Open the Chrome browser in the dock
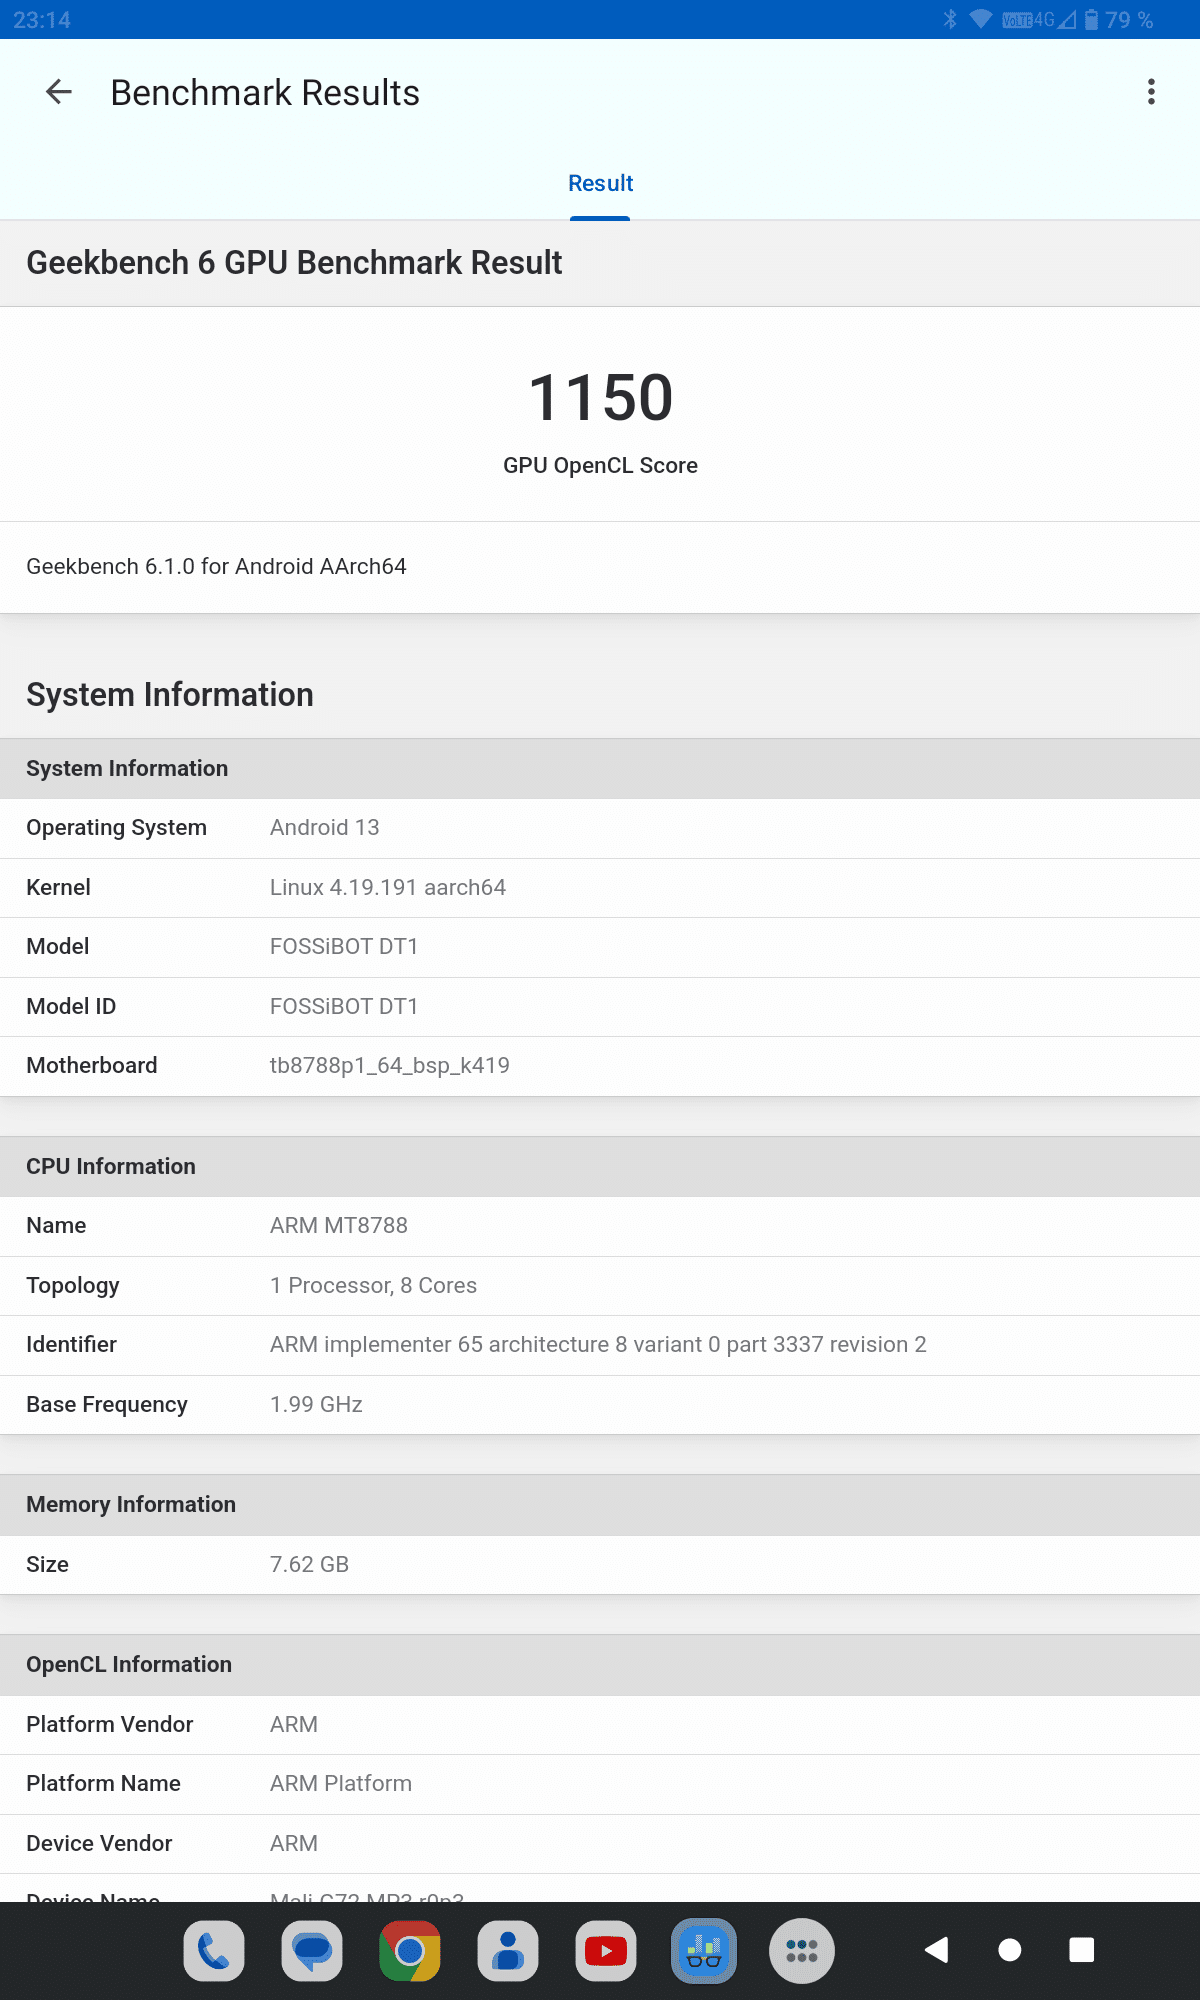1200x2000 pixels. point(410,1950)
